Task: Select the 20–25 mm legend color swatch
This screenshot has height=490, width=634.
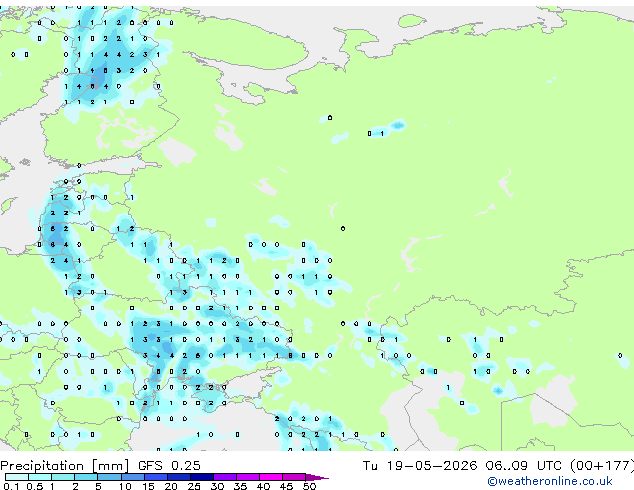Action: [179, 477]
